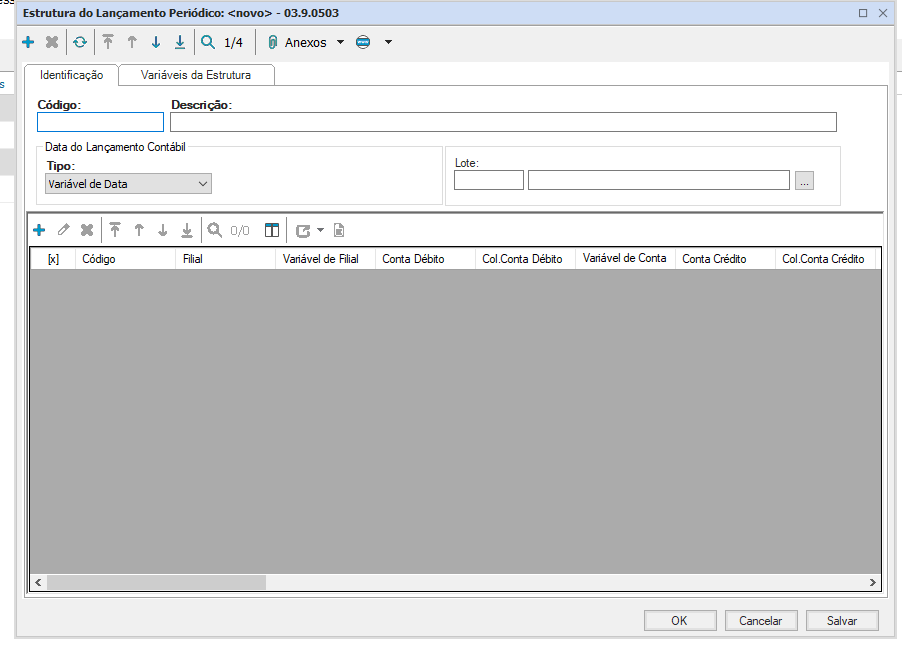Open the grid column chooser icon

[272, 230]
